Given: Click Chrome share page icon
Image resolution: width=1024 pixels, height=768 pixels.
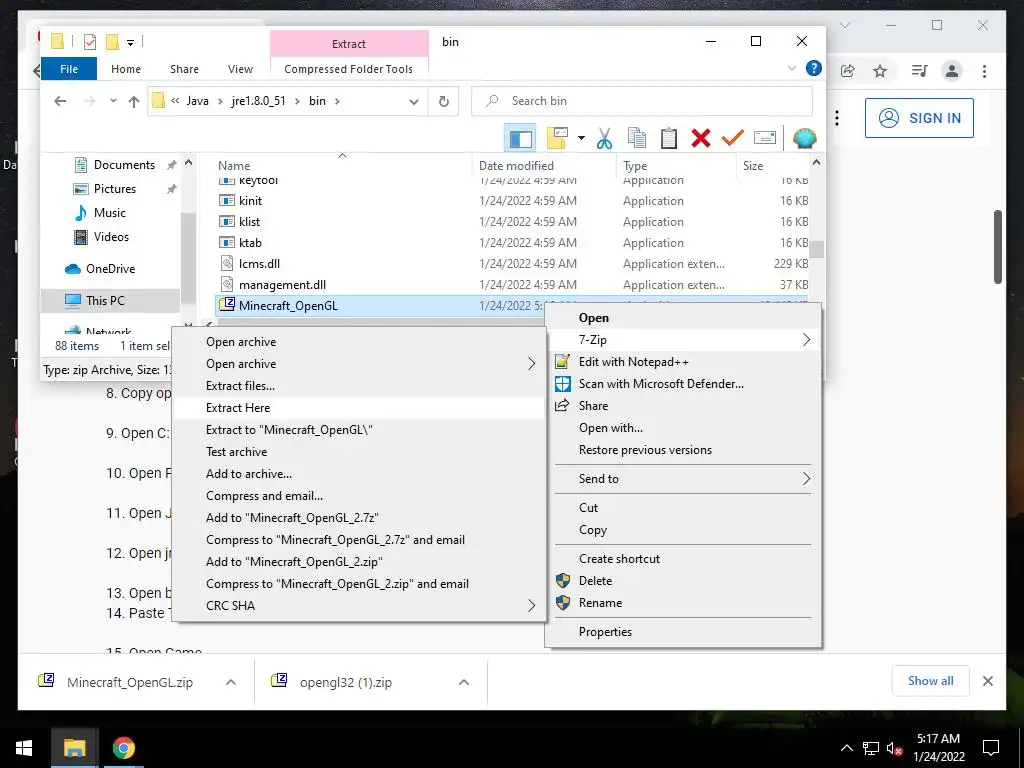Looking at the screenshot, I should (848, 71).
